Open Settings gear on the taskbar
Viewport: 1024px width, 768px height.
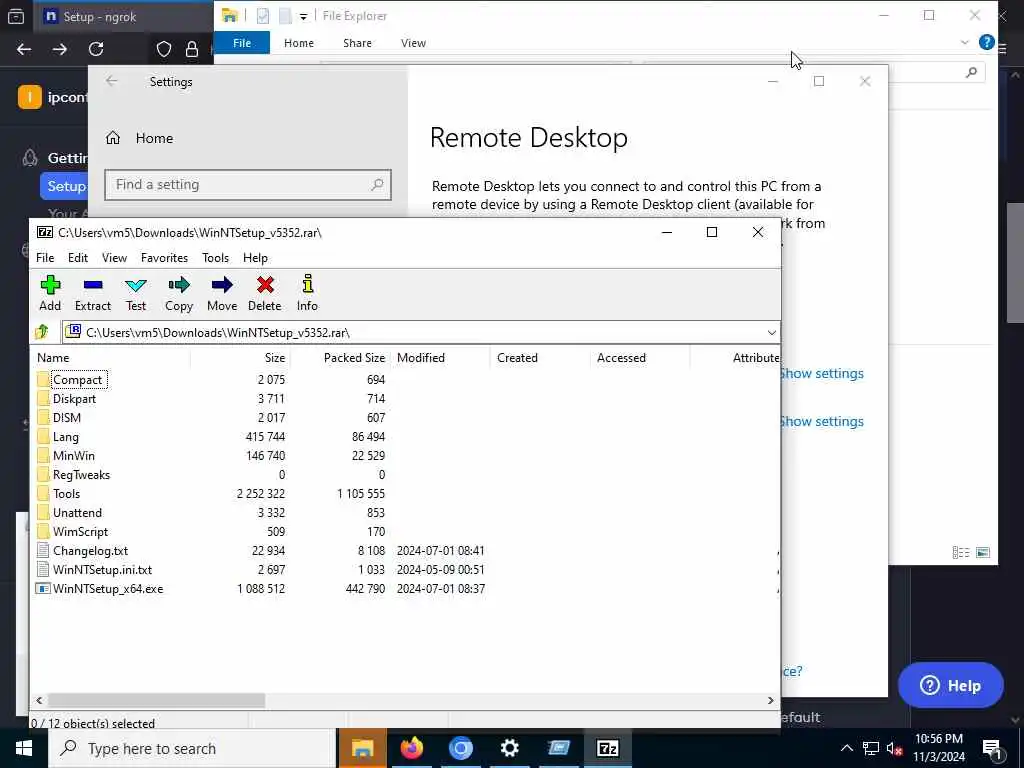[509, 748]
